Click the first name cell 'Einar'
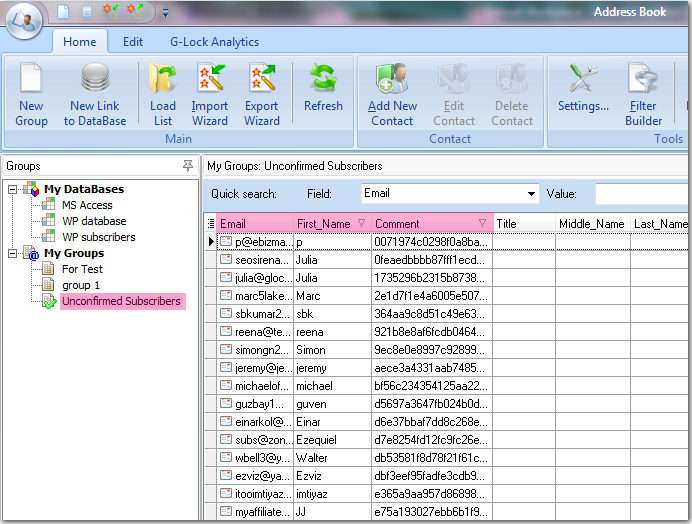 (x=332, y=422)
